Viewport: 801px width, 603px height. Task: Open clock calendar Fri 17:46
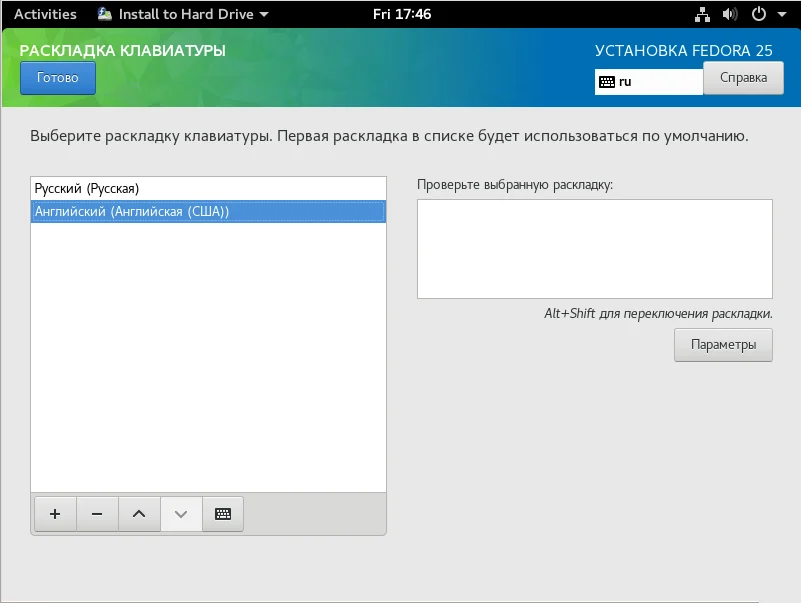(x=402, y=14)
